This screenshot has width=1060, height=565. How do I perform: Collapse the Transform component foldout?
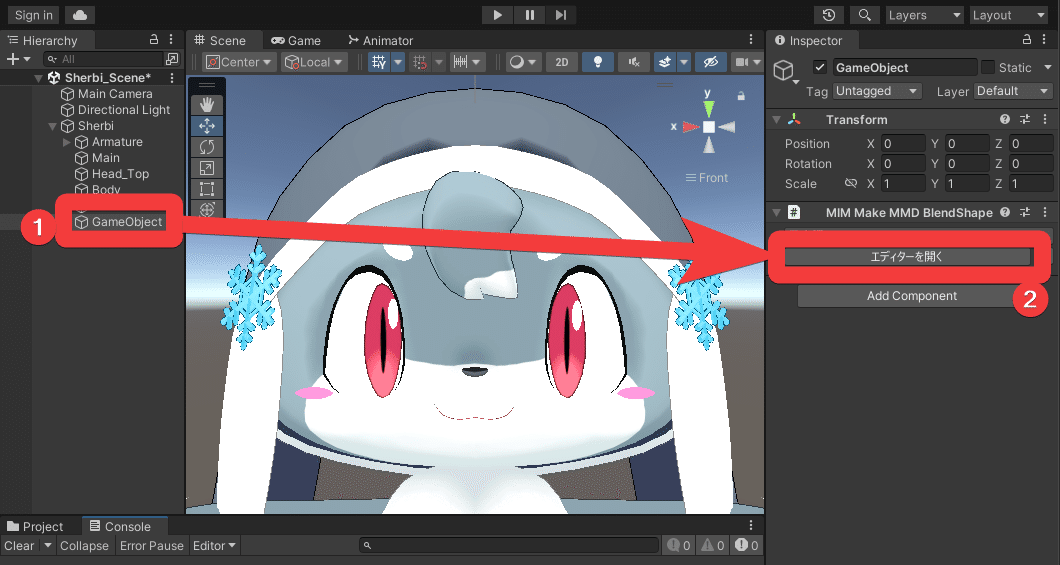776,120
